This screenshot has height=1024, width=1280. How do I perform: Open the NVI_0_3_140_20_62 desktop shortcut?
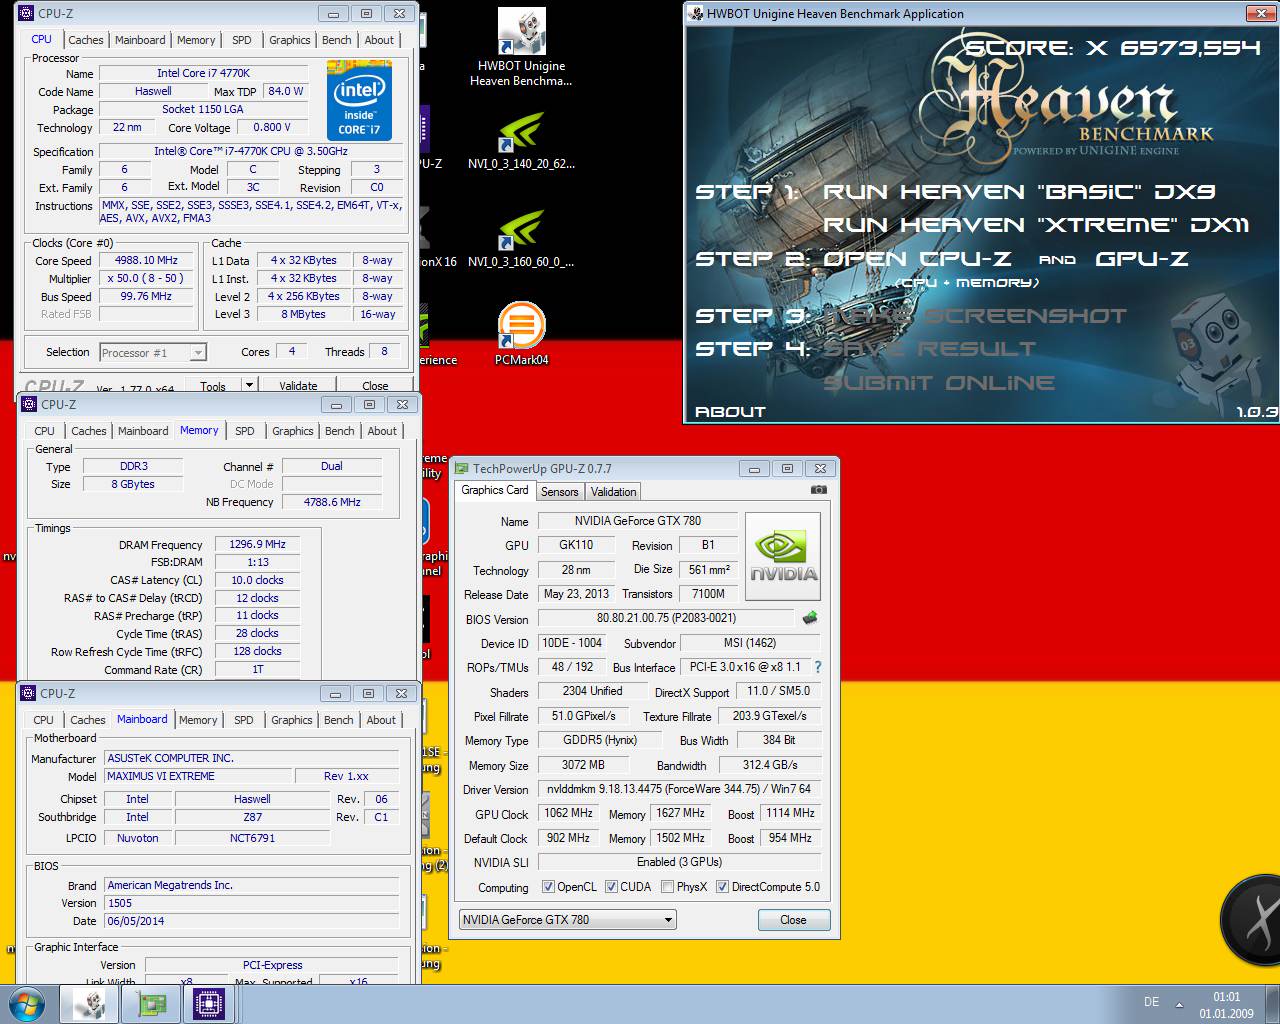[x=521, y=140]
